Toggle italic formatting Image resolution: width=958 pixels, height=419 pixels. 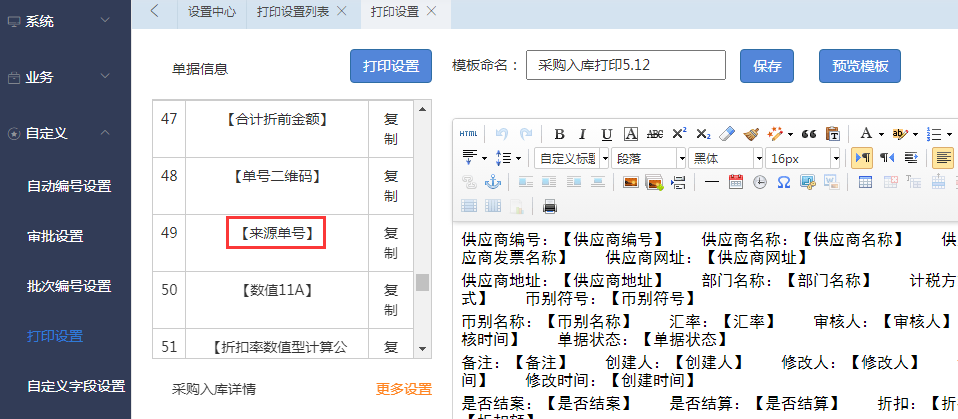pos(583,134)
